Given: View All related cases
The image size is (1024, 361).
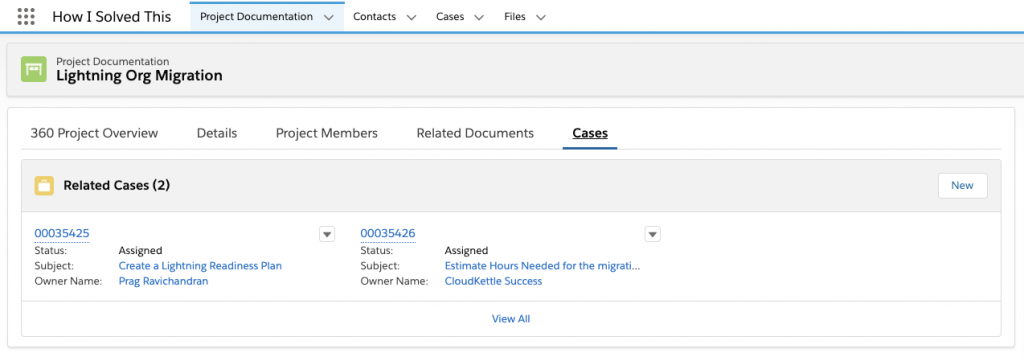Looking at the screenshot, I should pos(511,319).
